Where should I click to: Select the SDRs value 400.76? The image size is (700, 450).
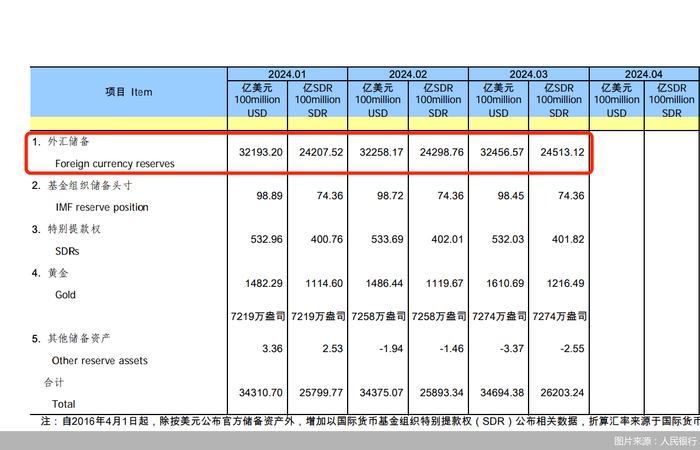pos(327,240)
